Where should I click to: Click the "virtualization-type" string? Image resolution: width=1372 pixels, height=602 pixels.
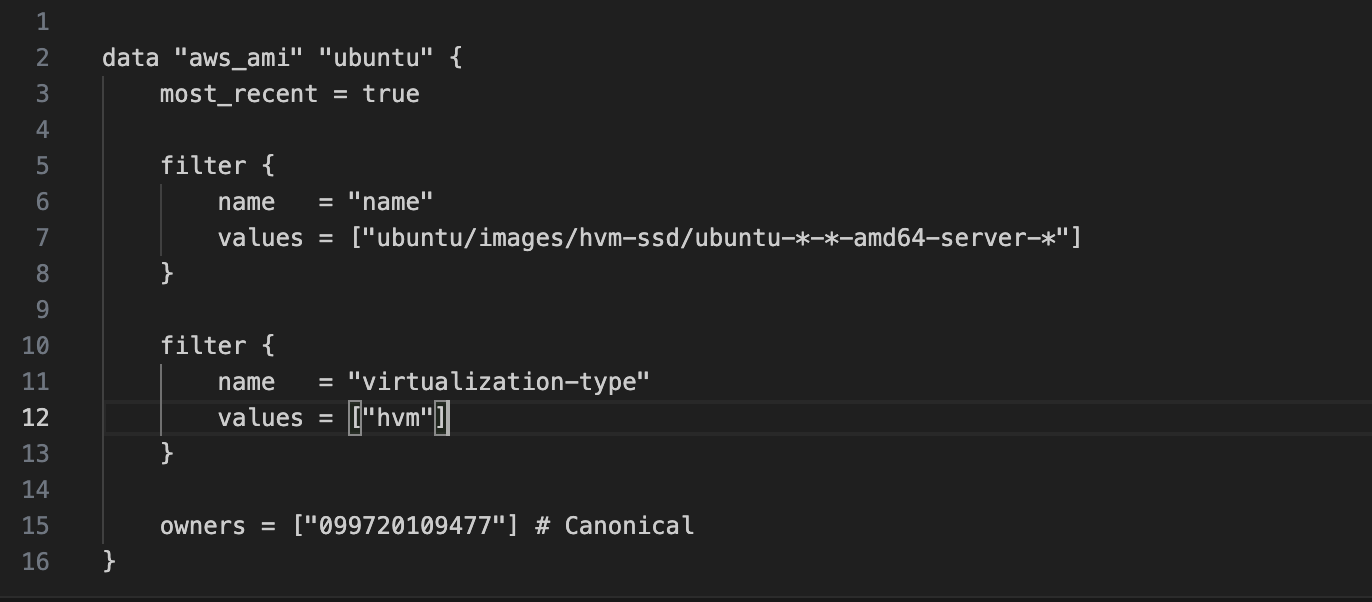point(499,382)
